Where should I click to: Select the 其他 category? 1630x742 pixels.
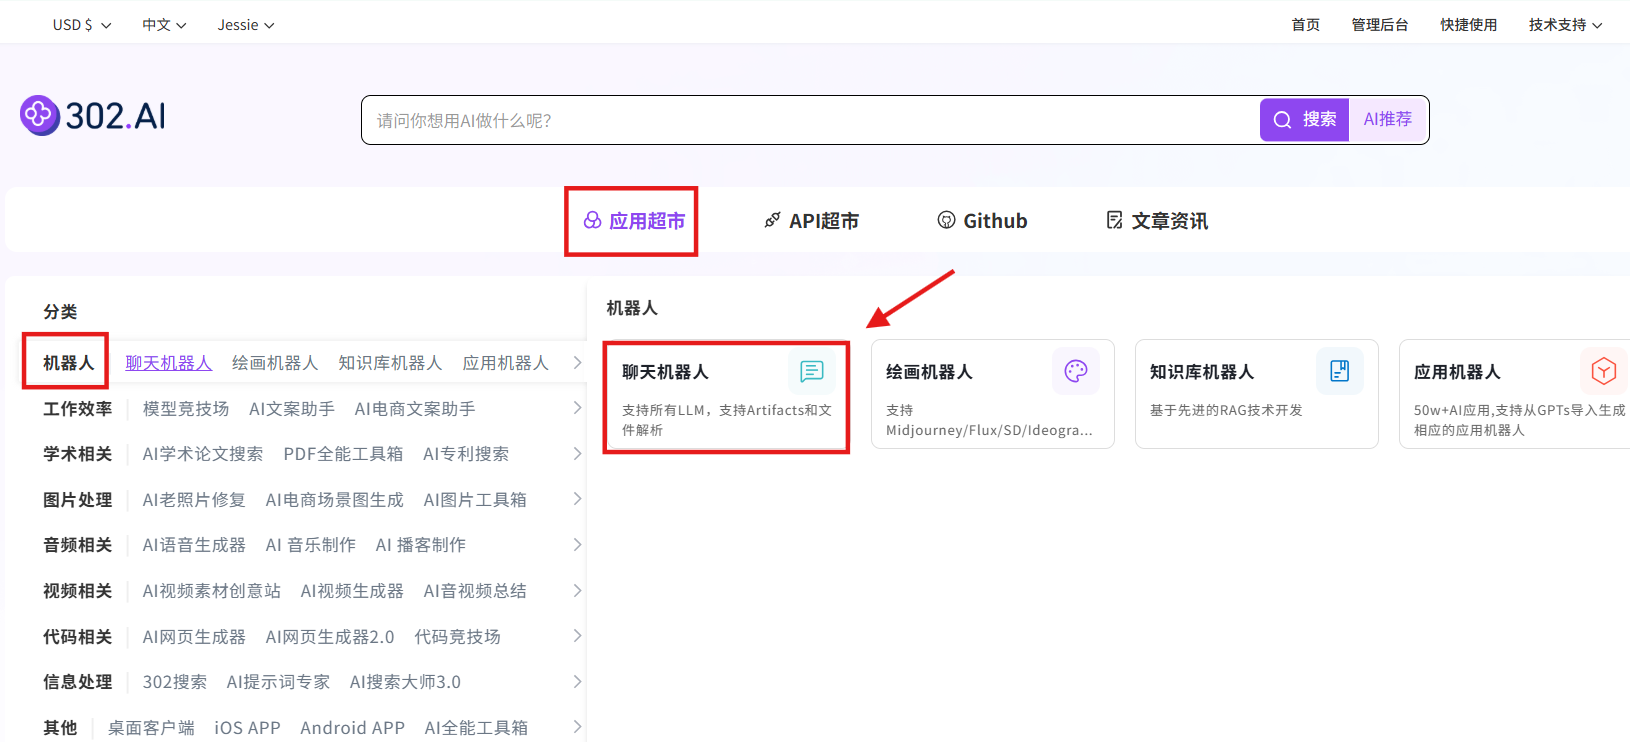point(60,728)
